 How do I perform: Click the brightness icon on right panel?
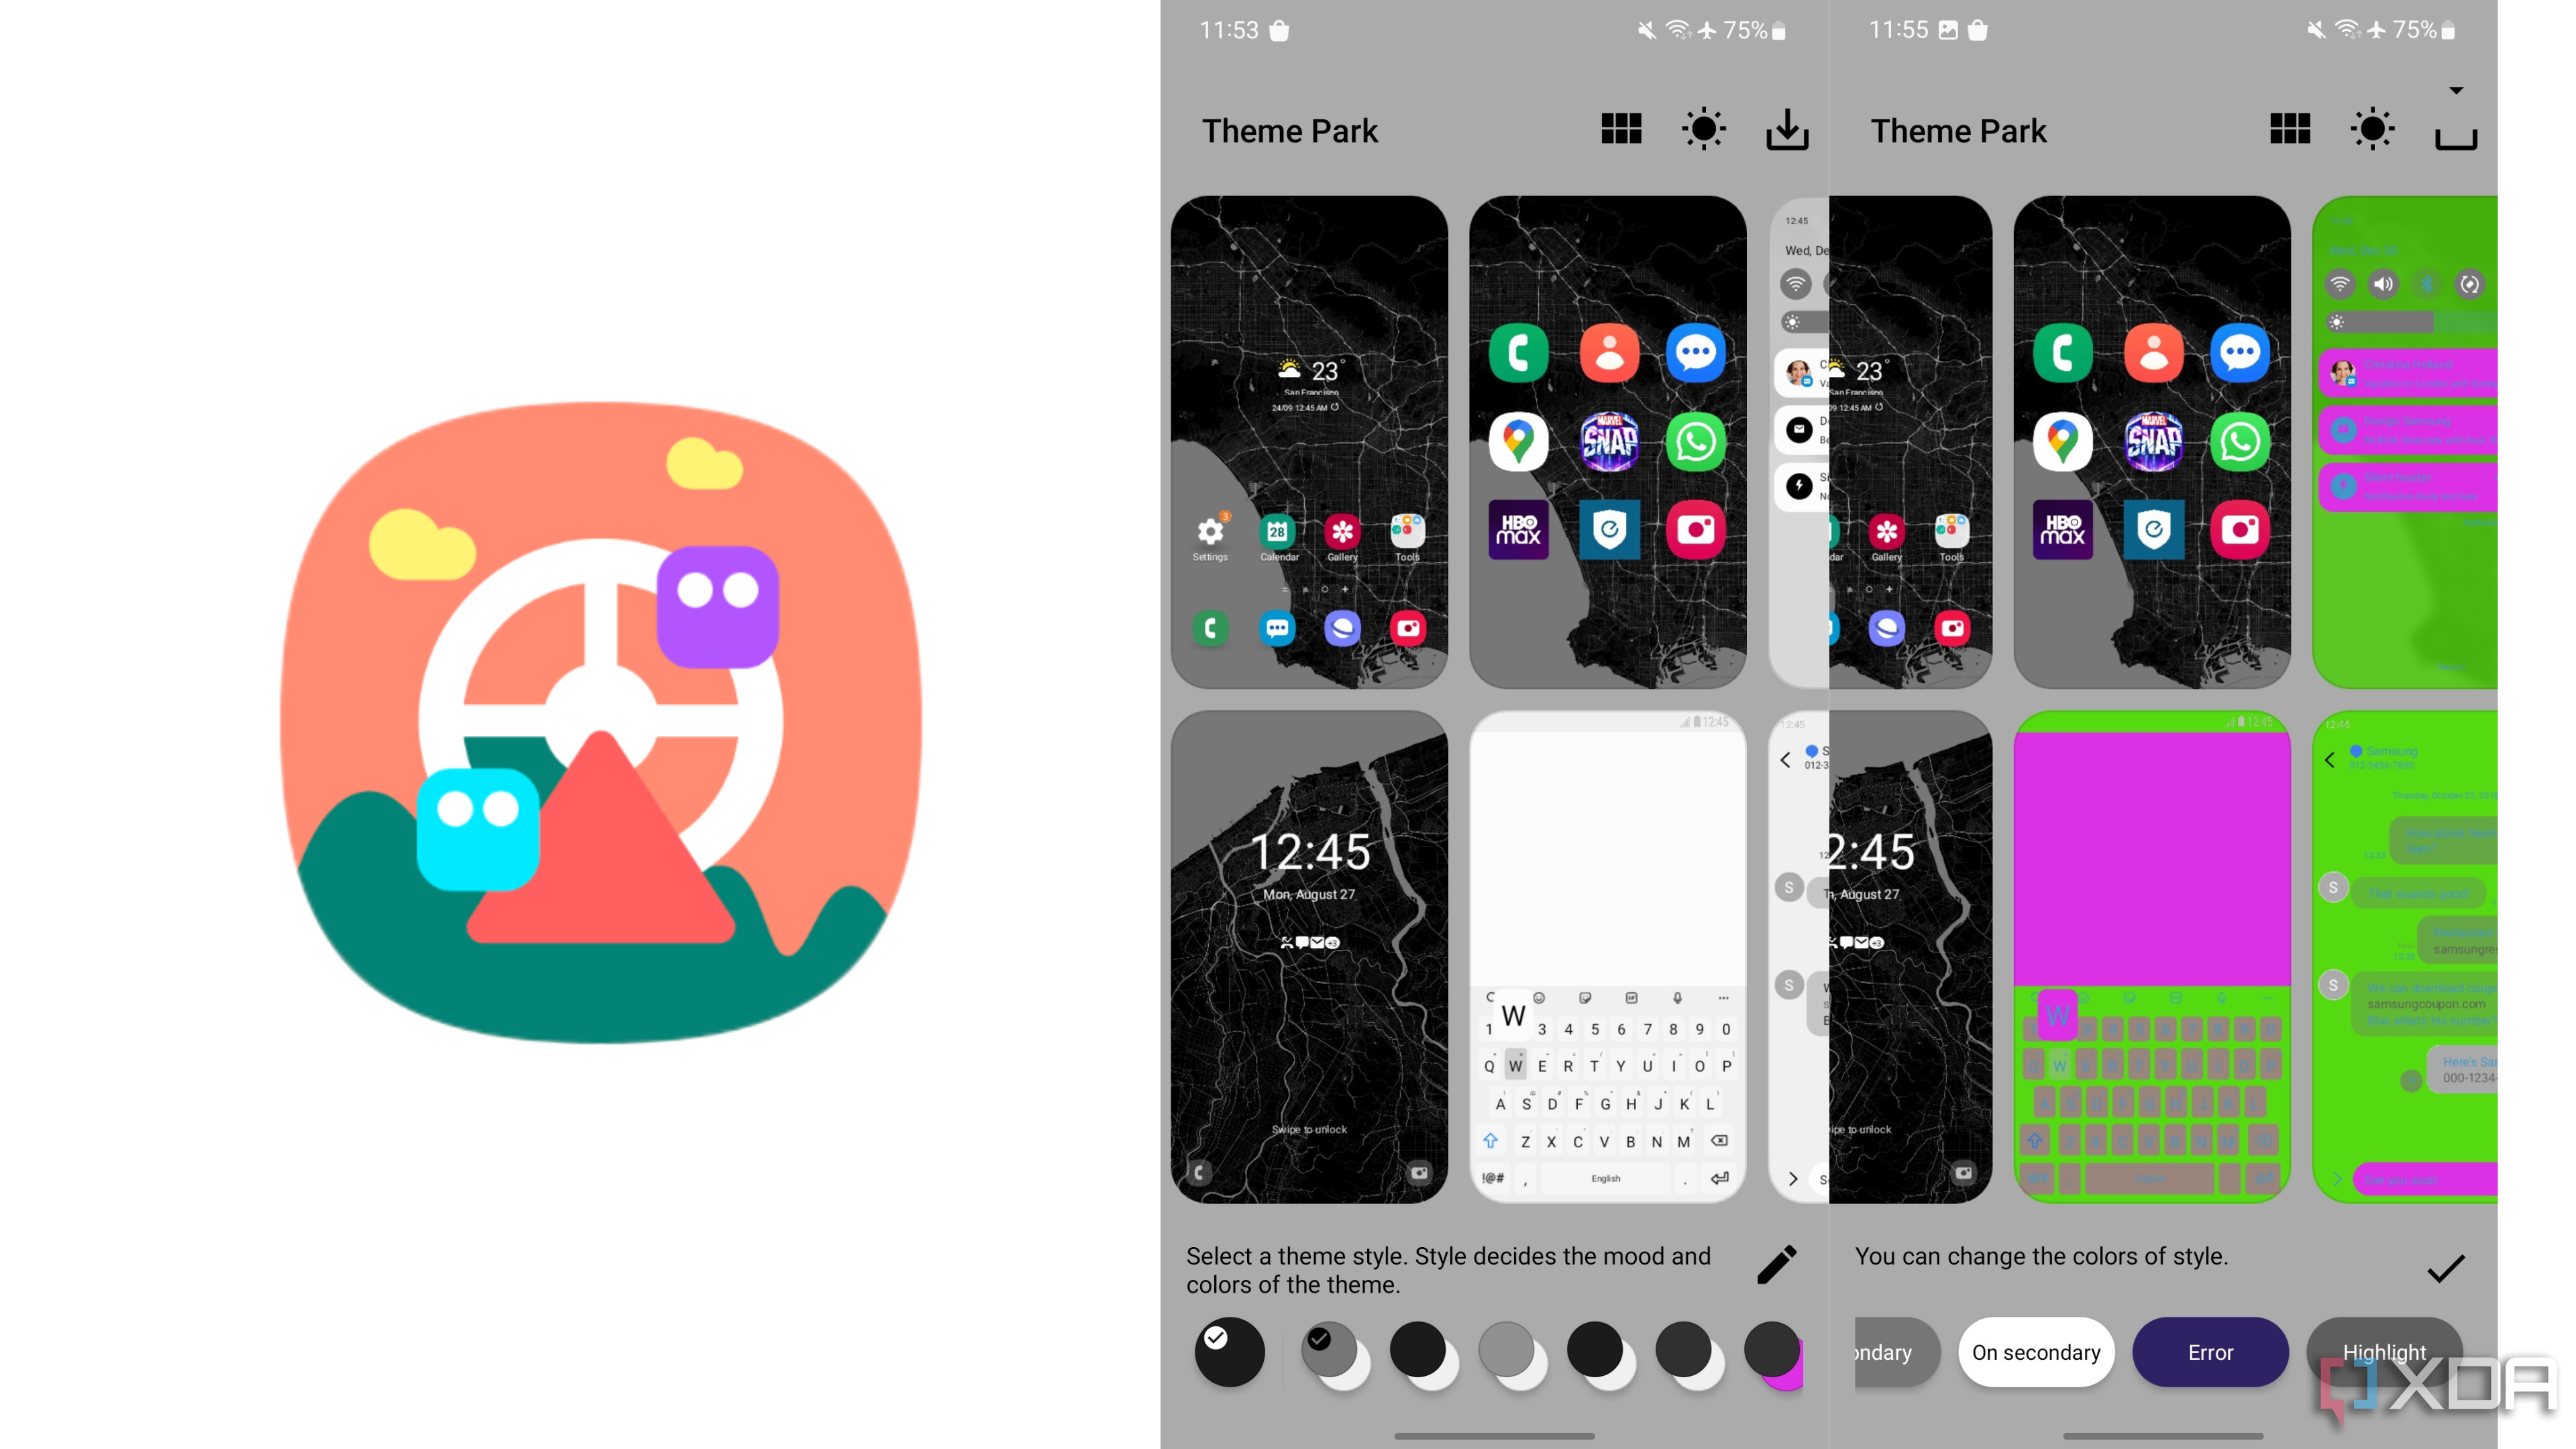pyautogui.click(x=2373, y=129)
